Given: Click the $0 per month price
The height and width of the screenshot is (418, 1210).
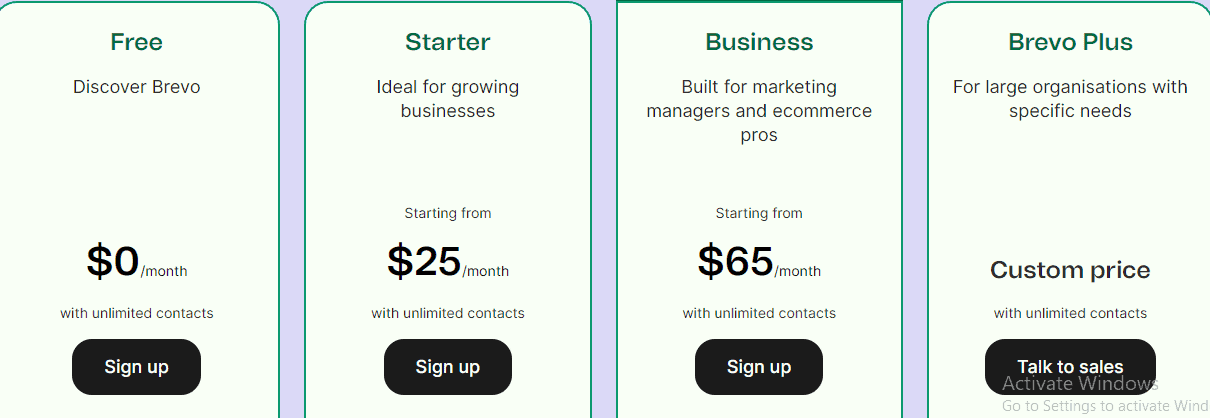Looking at the screenshot, I should click(x=137, y=262).
